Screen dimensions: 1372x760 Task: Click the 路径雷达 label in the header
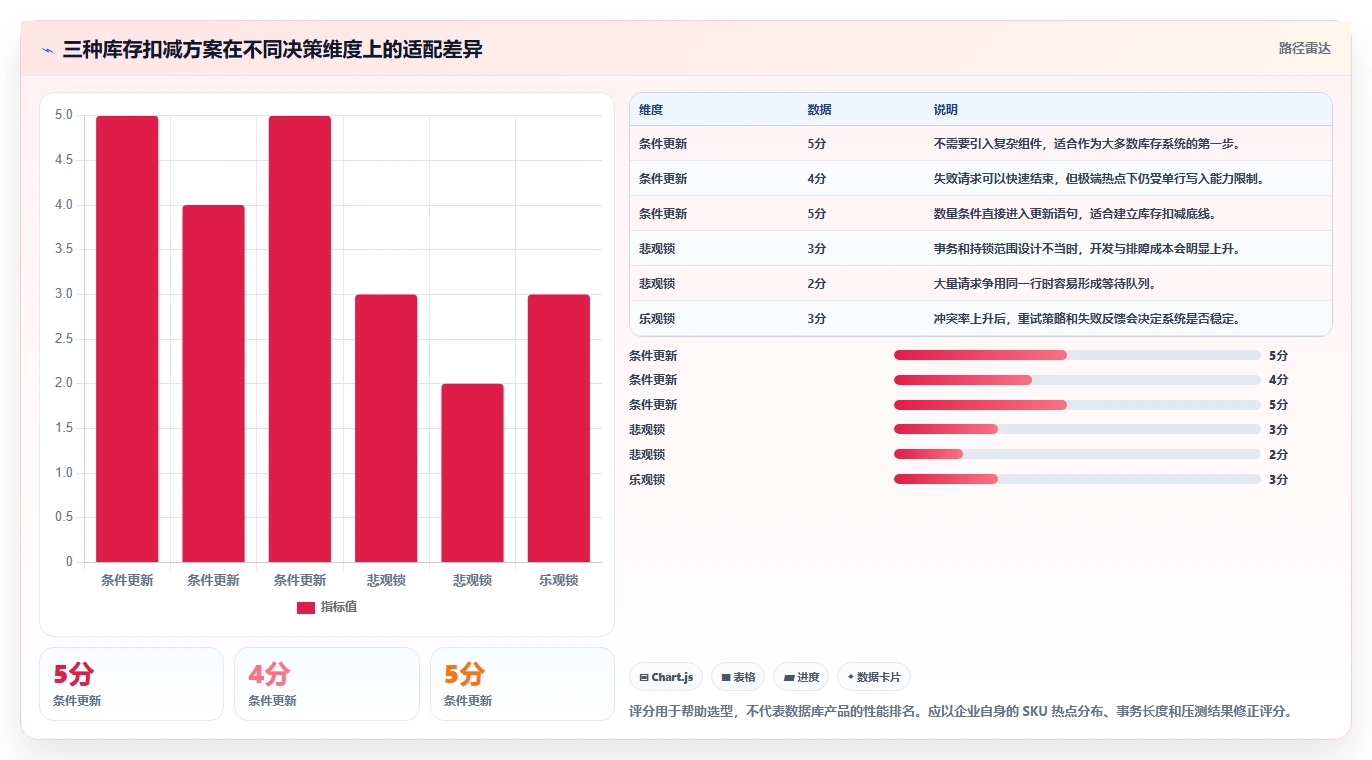(1304, 48)
